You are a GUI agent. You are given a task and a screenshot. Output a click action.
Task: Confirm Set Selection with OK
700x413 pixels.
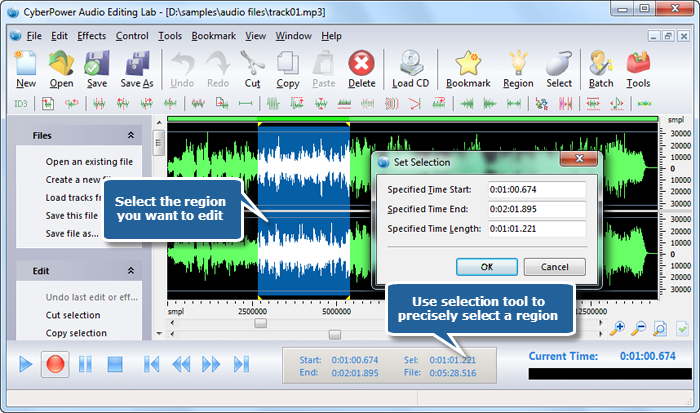pyautogui.click(x=487, y=267)
